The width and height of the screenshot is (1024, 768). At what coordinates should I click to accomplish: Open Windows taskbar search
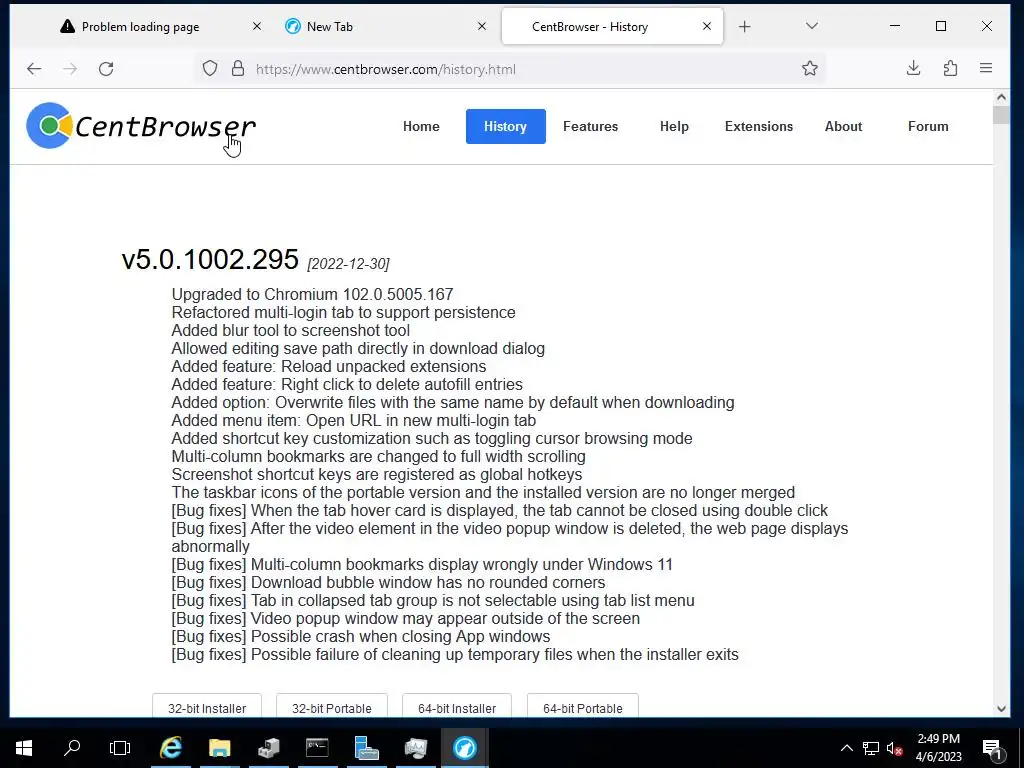[x=72, y=748]
